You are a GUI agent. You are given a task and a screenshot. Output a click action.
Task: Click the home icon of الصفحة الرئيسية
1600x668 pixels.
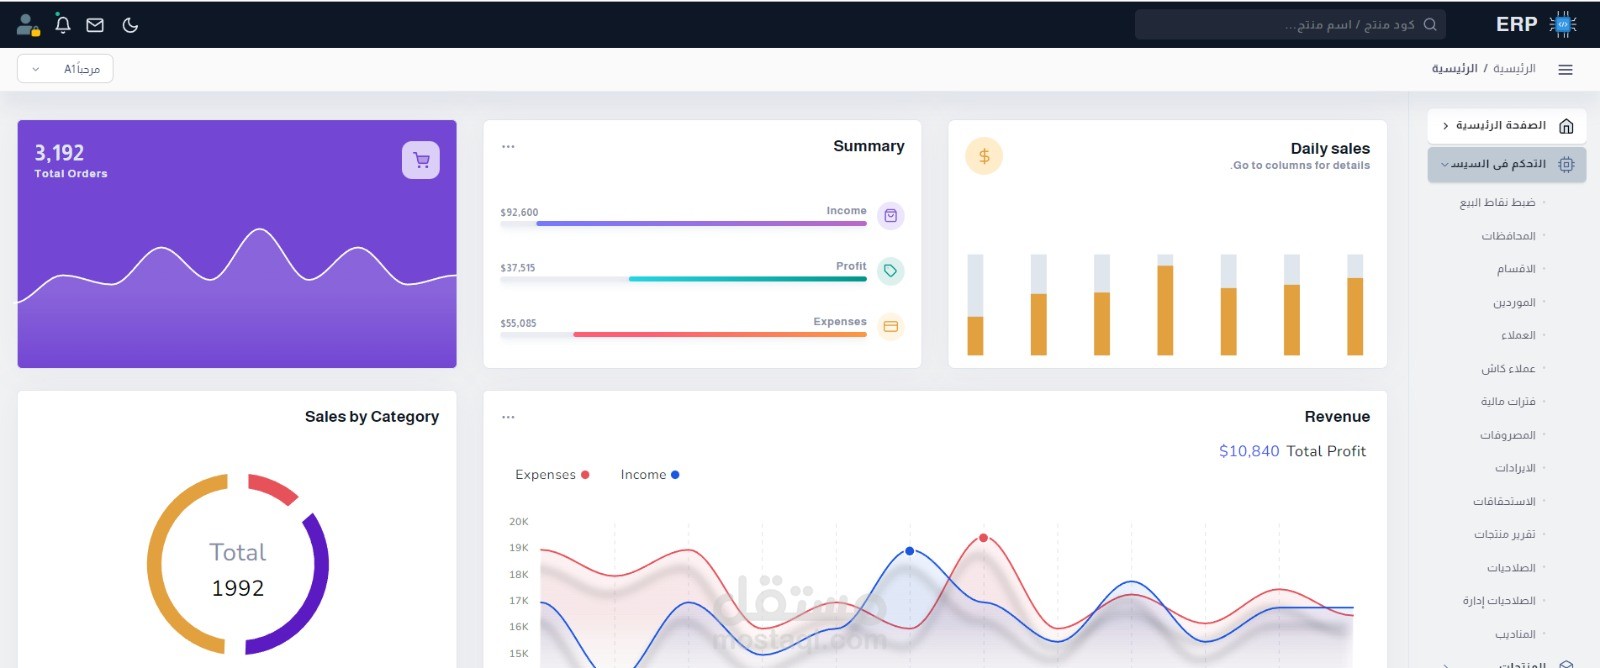[1566, 126]
